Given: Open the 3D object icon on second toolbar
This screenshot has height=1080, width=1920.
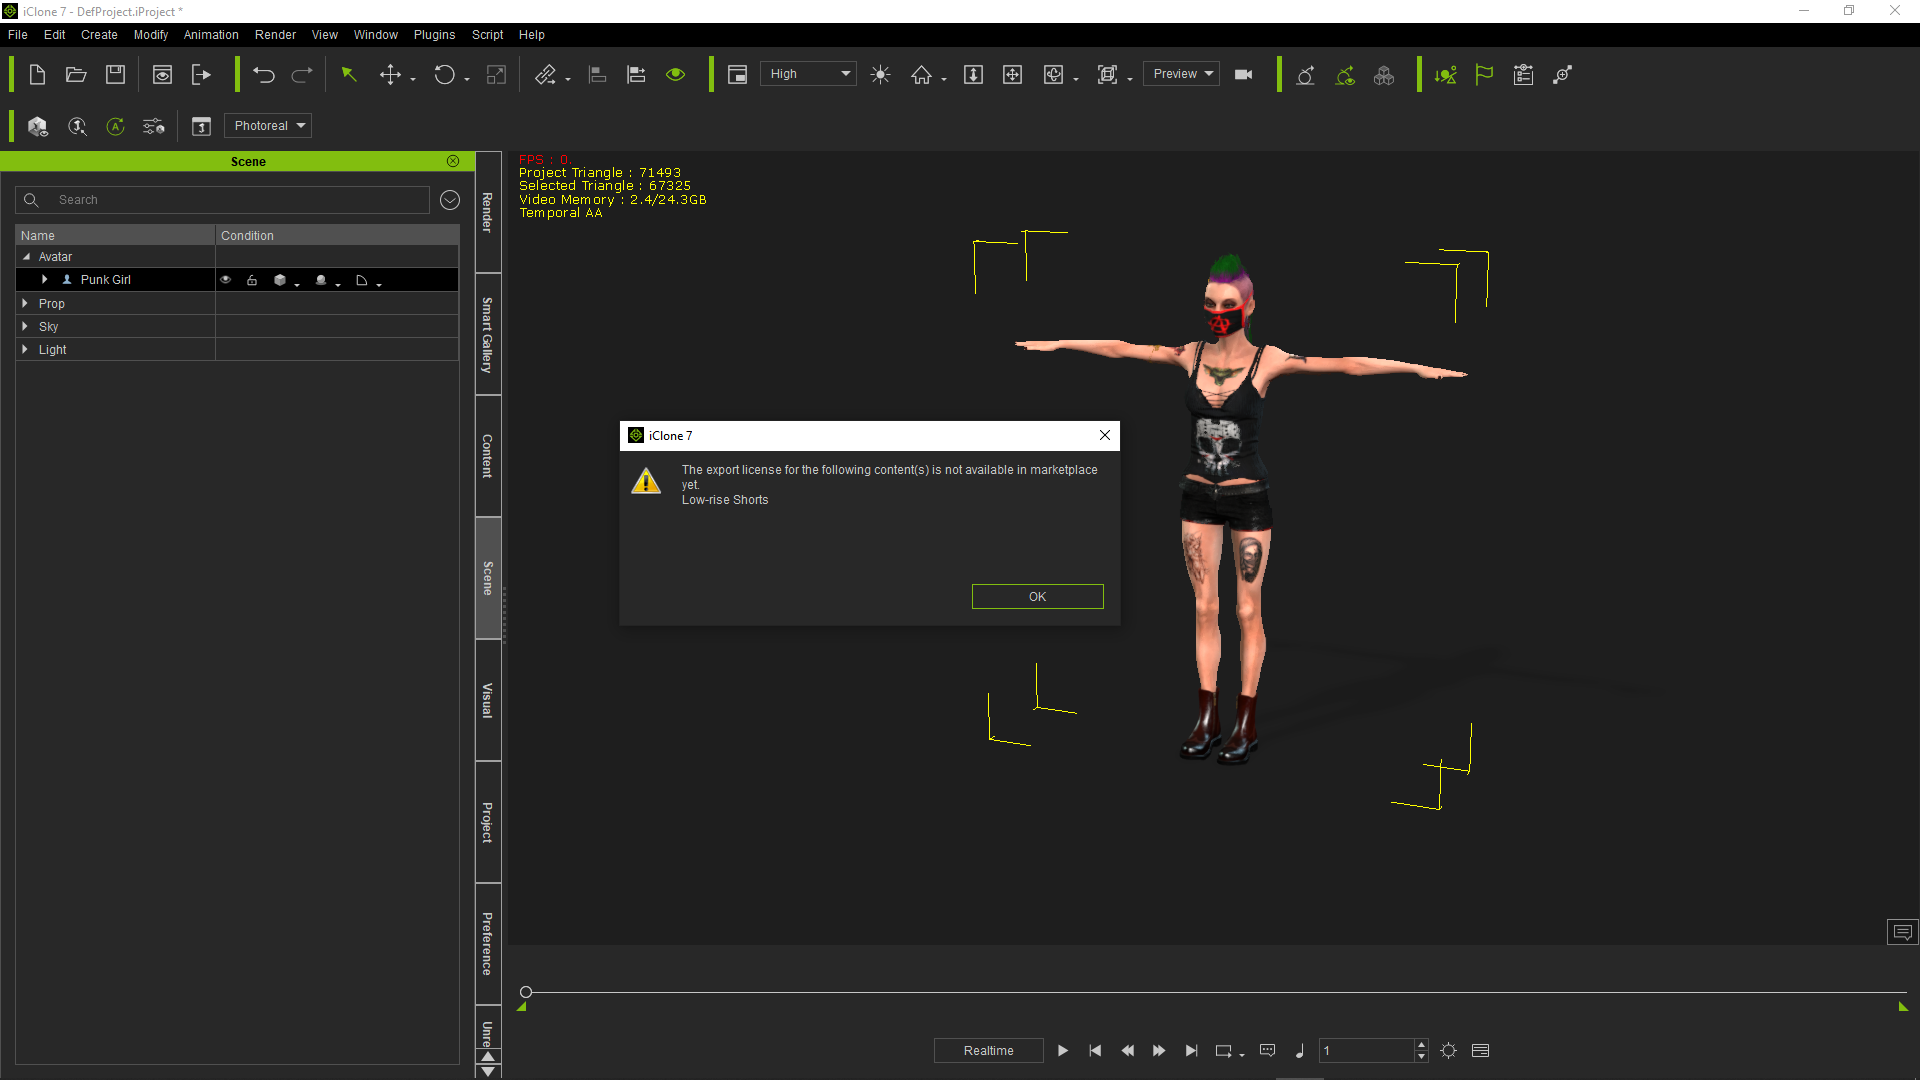Looking at the screenshot, I should [x=38, y=126].
